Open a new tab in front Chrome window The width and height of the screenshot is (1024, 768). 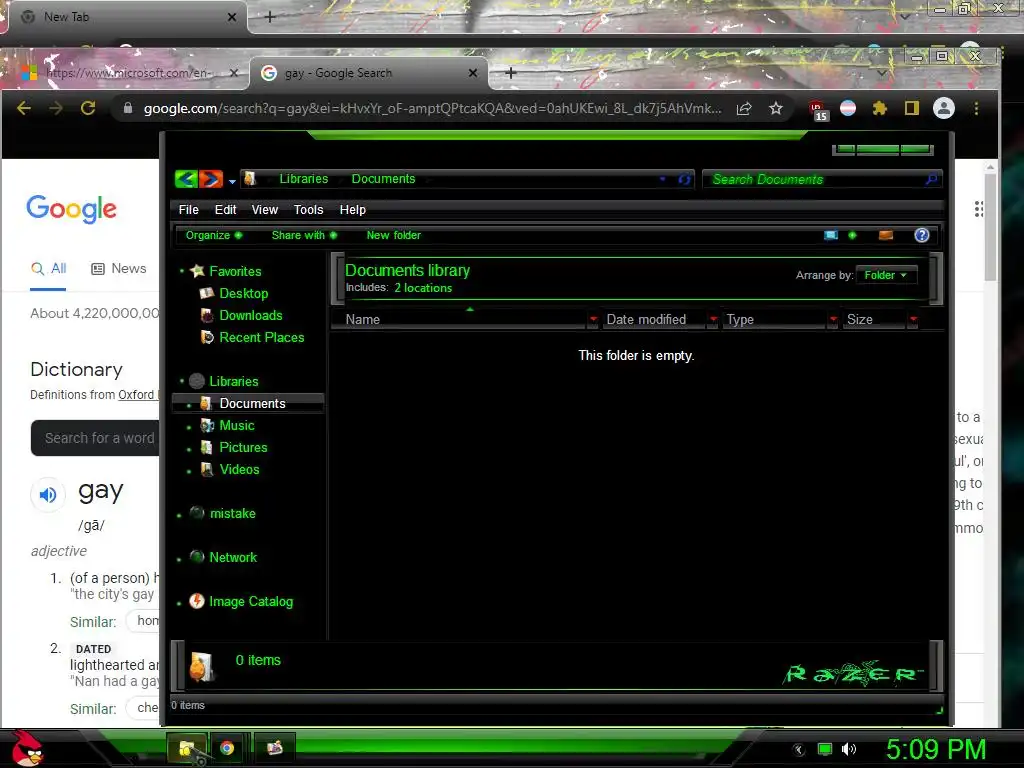tap(511, 73)
